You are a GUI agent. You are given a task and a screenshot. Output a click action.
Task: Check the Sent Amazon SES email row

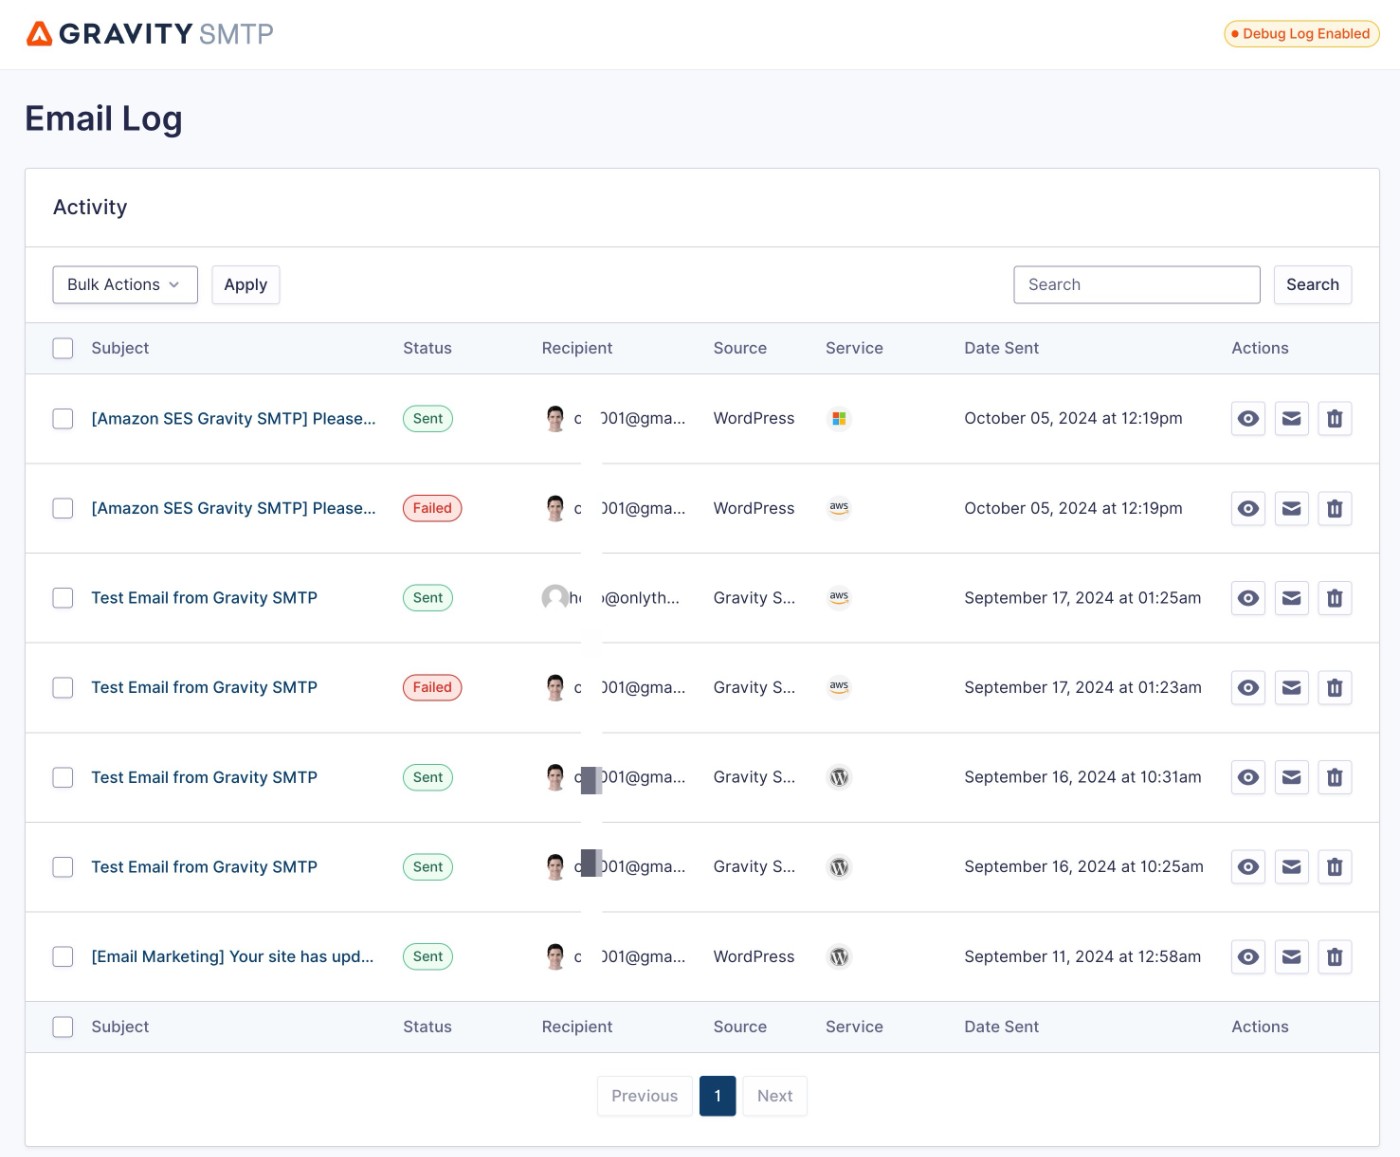click(63, 418)
